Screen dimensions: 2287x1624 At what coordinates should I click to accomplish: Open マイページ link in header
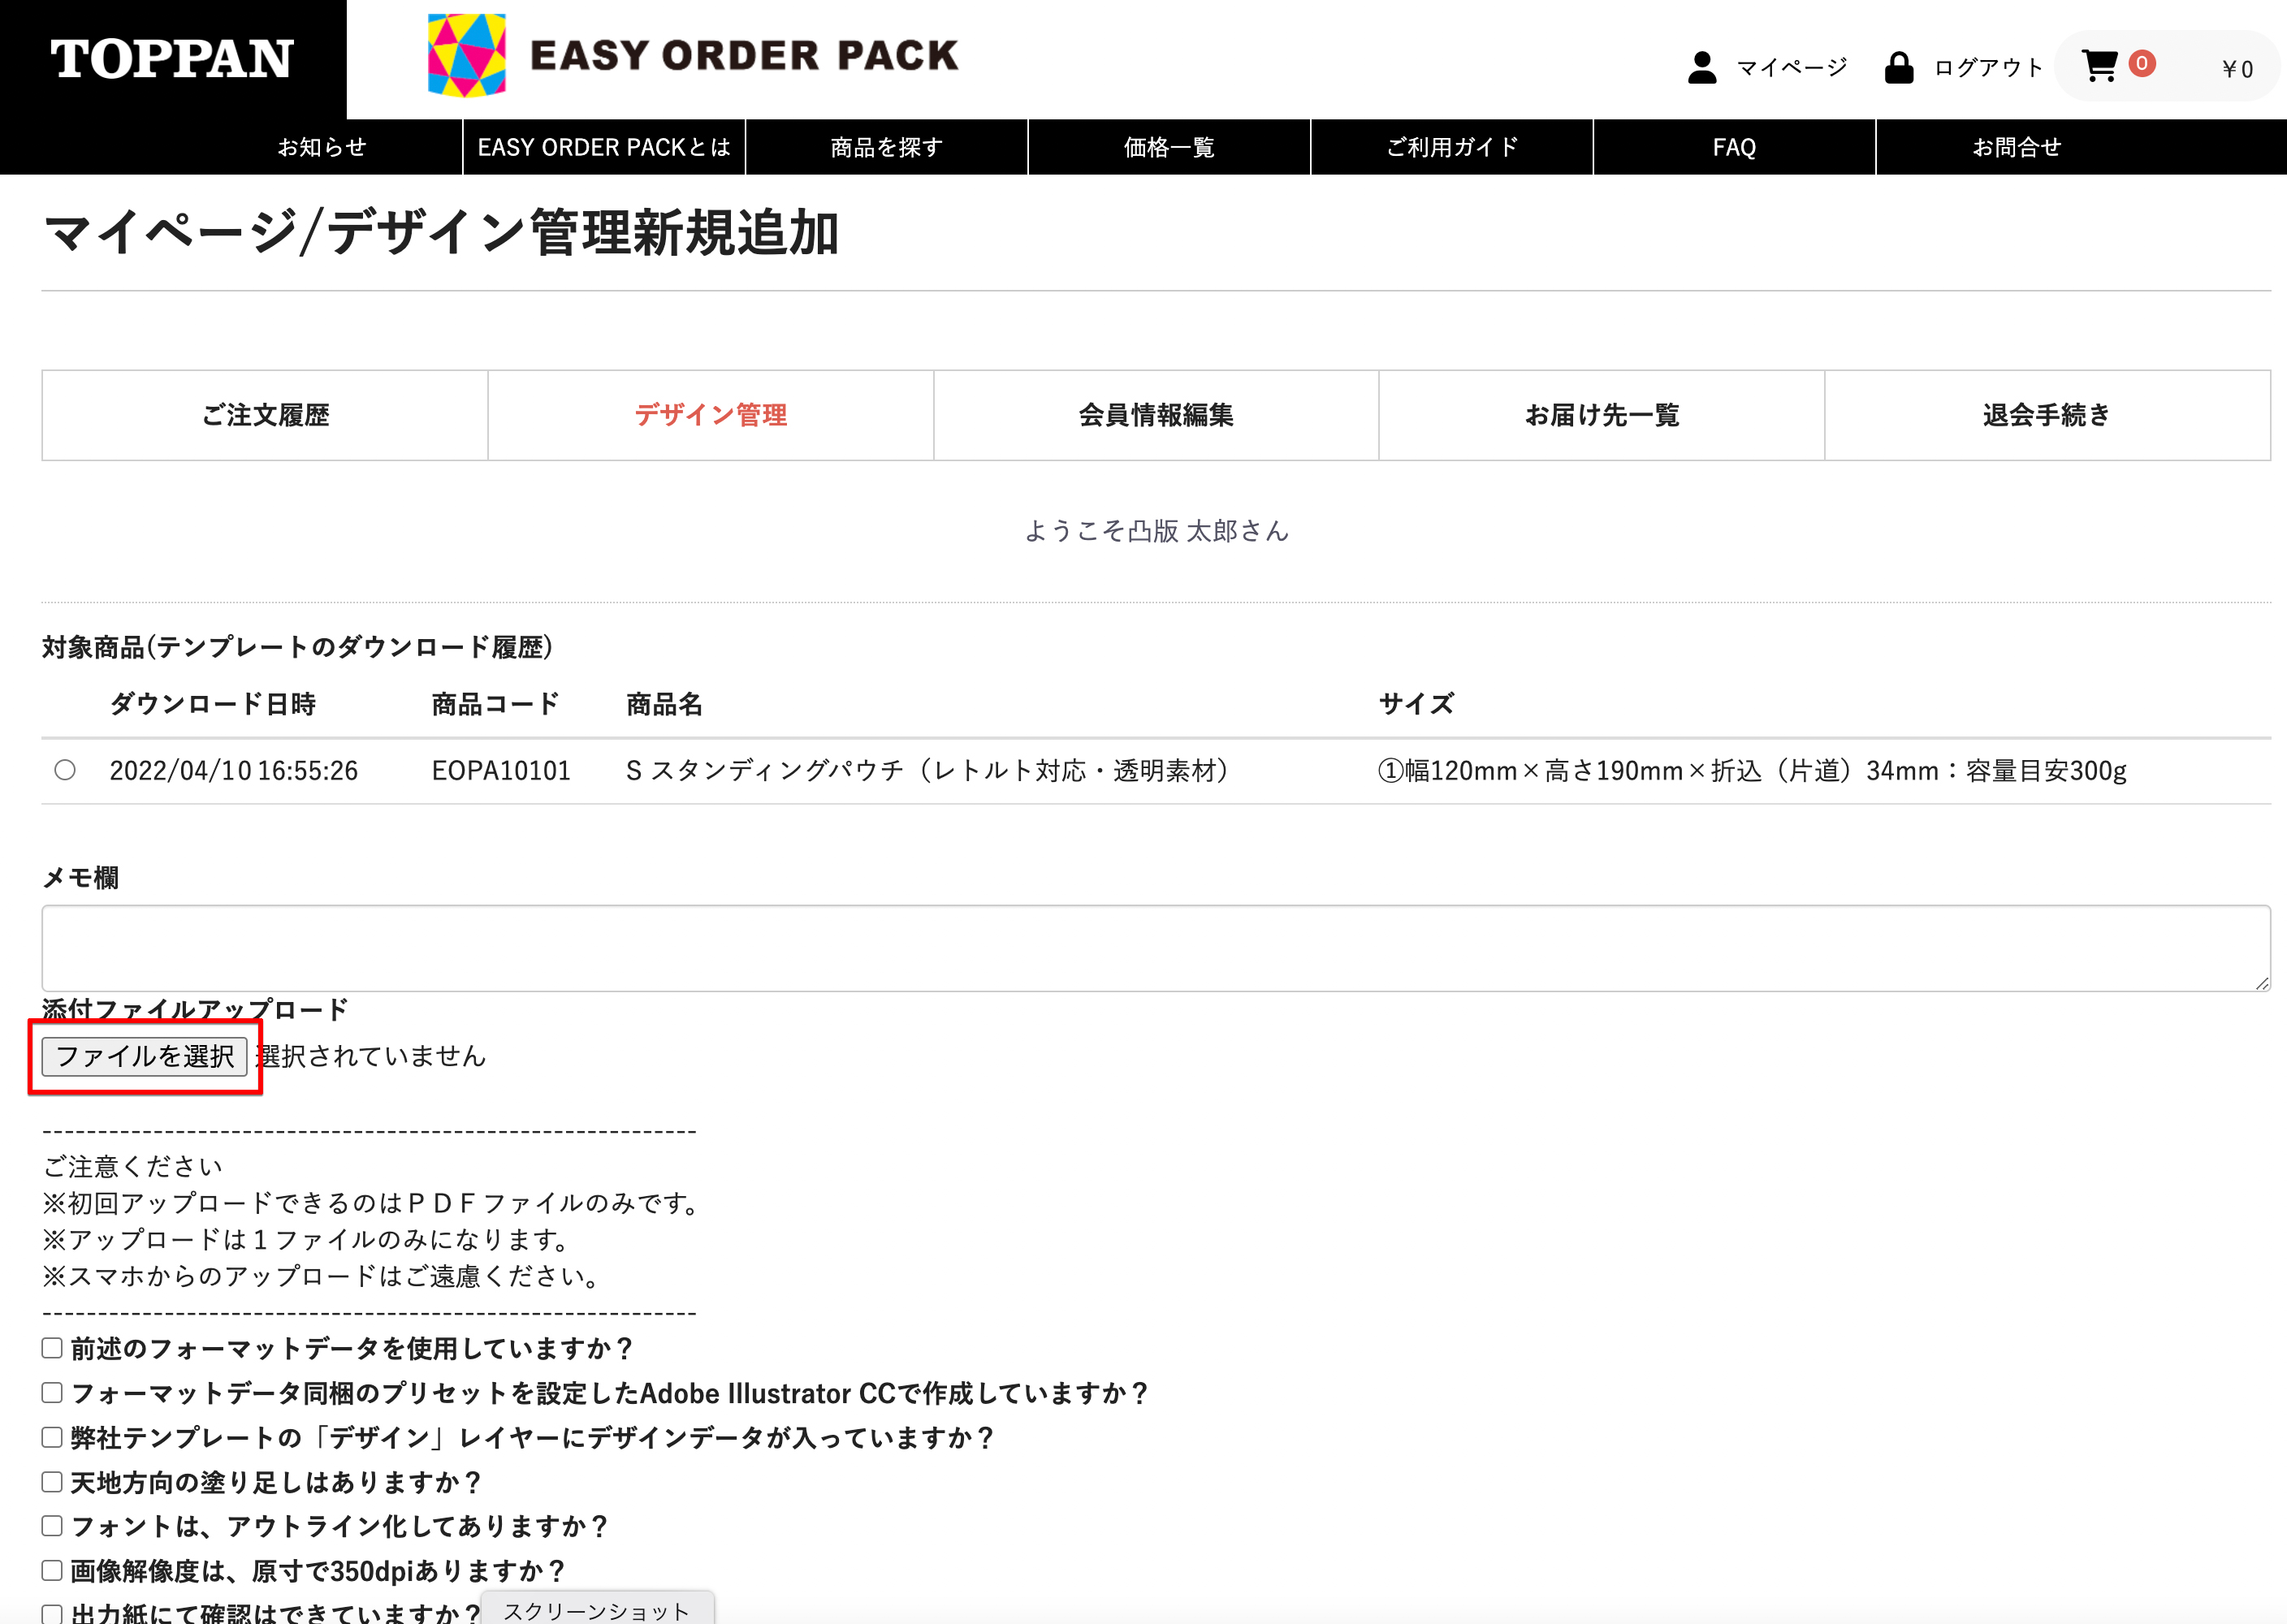point(1791,68)
